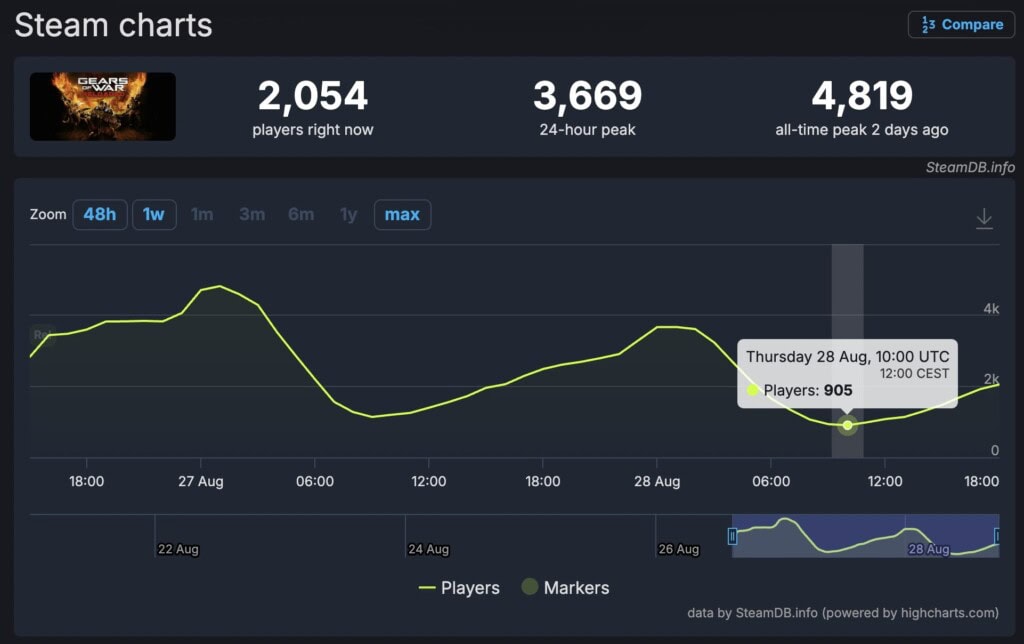This screenshot has width=1024, height=644.
Task: Toggle the Markers series in legend
Action: coord(566,588)
